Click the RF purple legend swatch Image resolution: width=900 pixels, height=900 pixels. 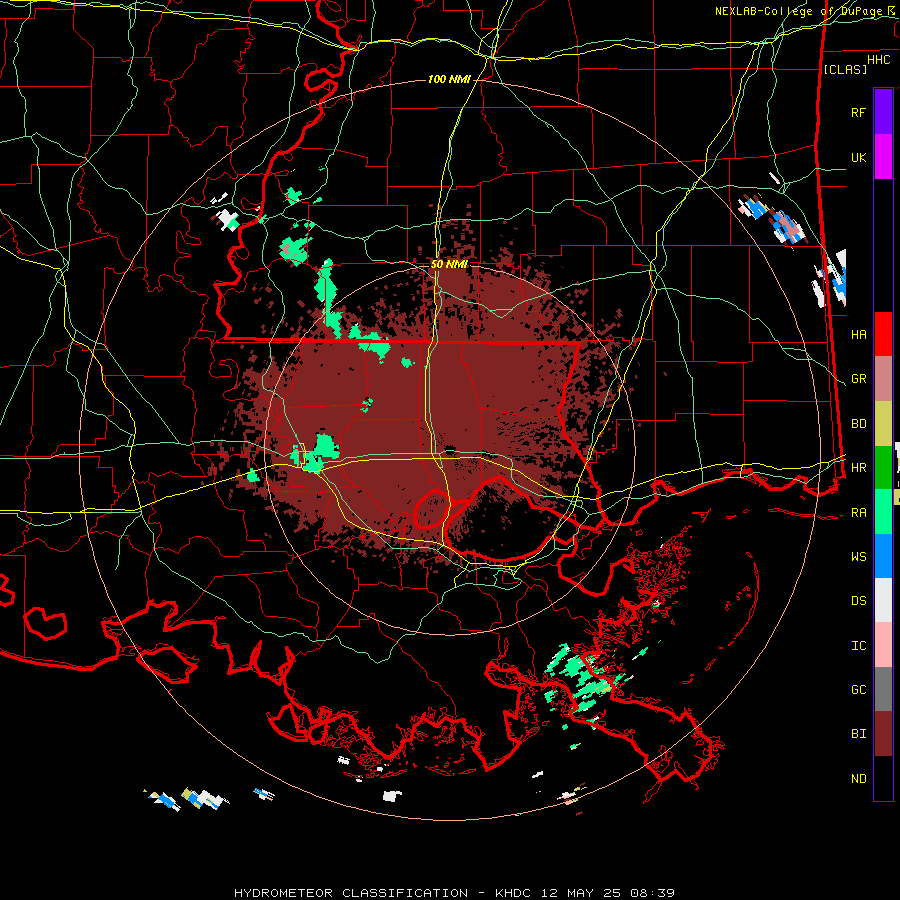[883, 111]
